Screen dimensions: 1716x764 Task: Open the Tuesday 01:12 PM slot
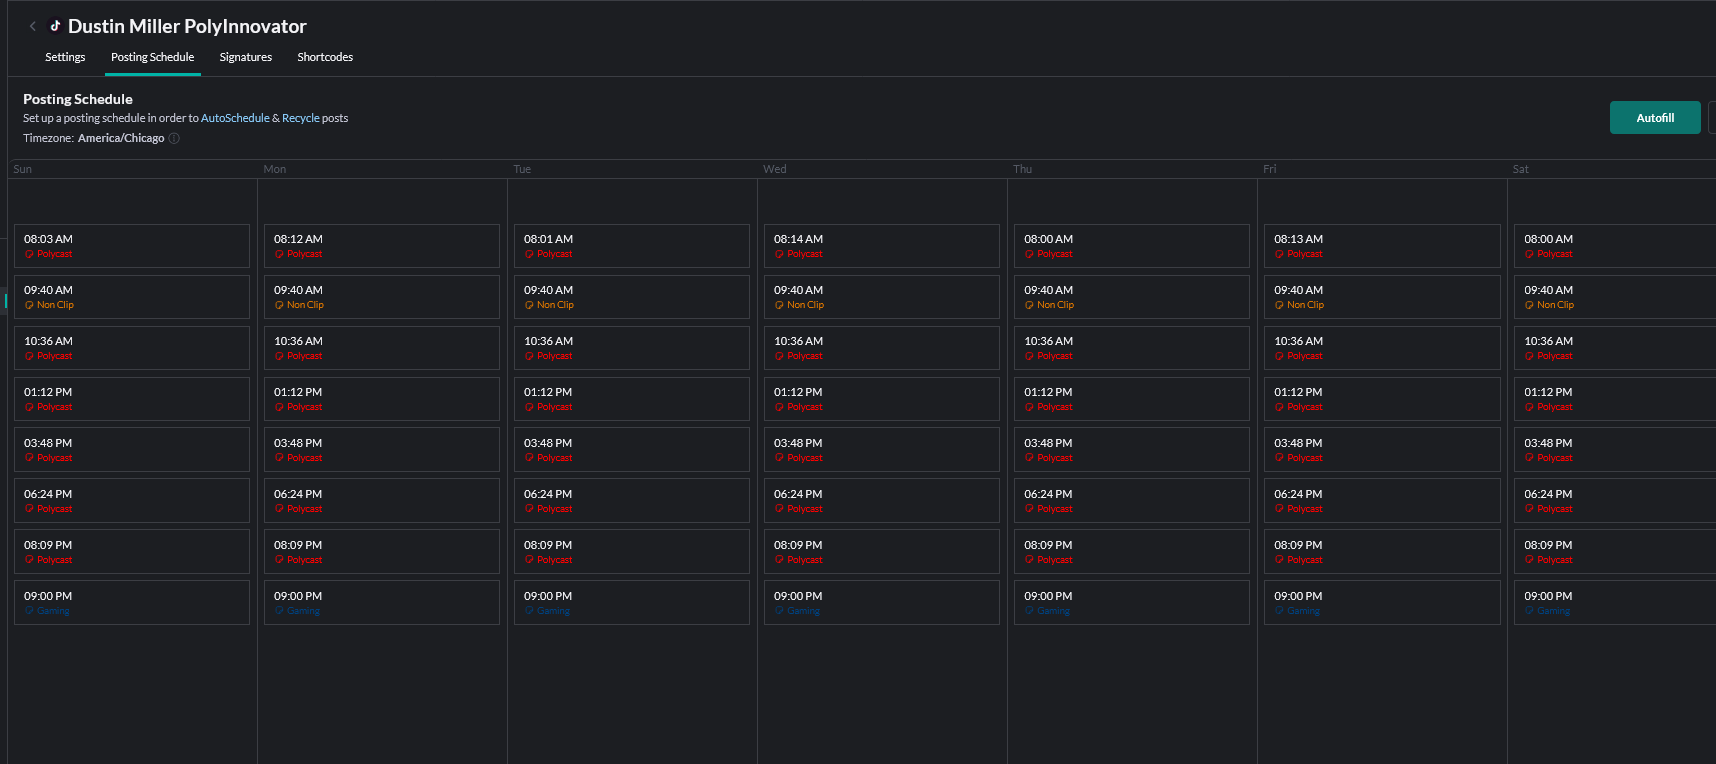tap(631, 399)
